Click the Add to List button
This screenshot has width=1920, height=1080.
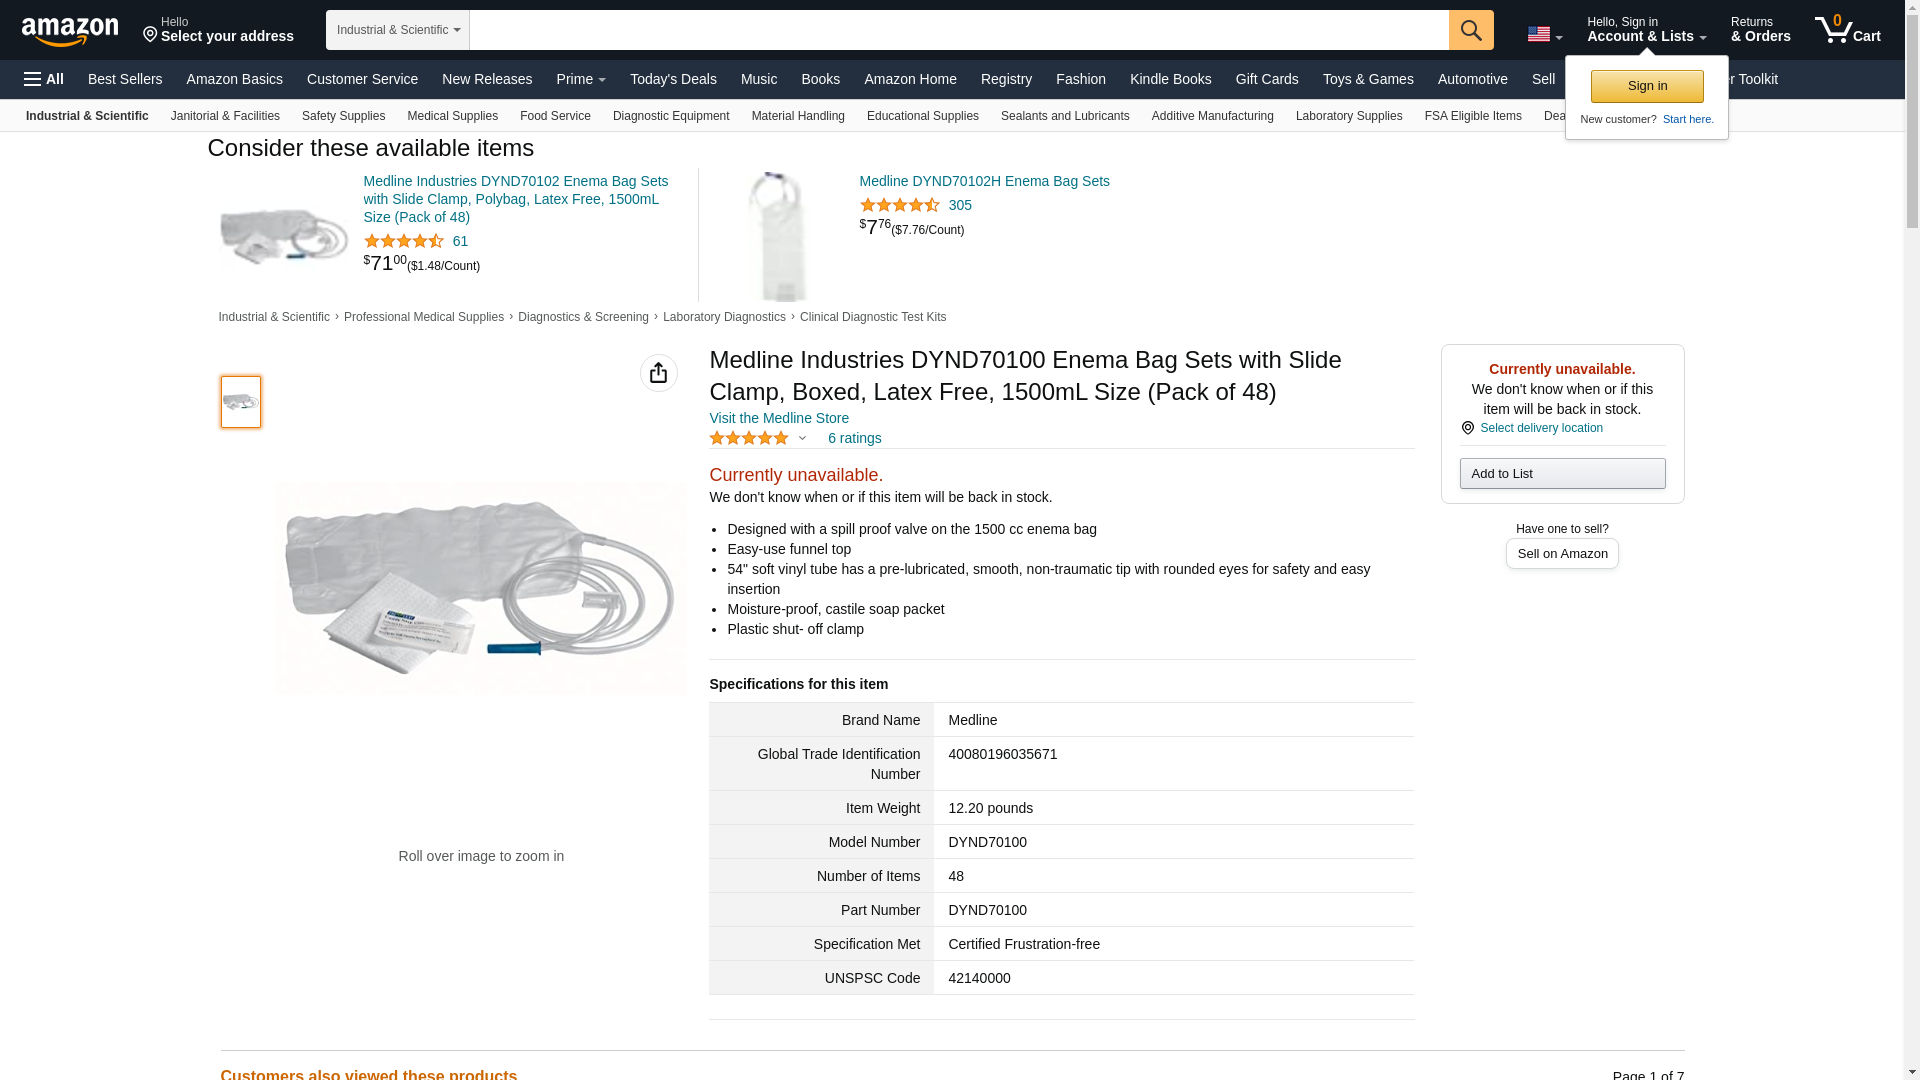coord(1562,473)
